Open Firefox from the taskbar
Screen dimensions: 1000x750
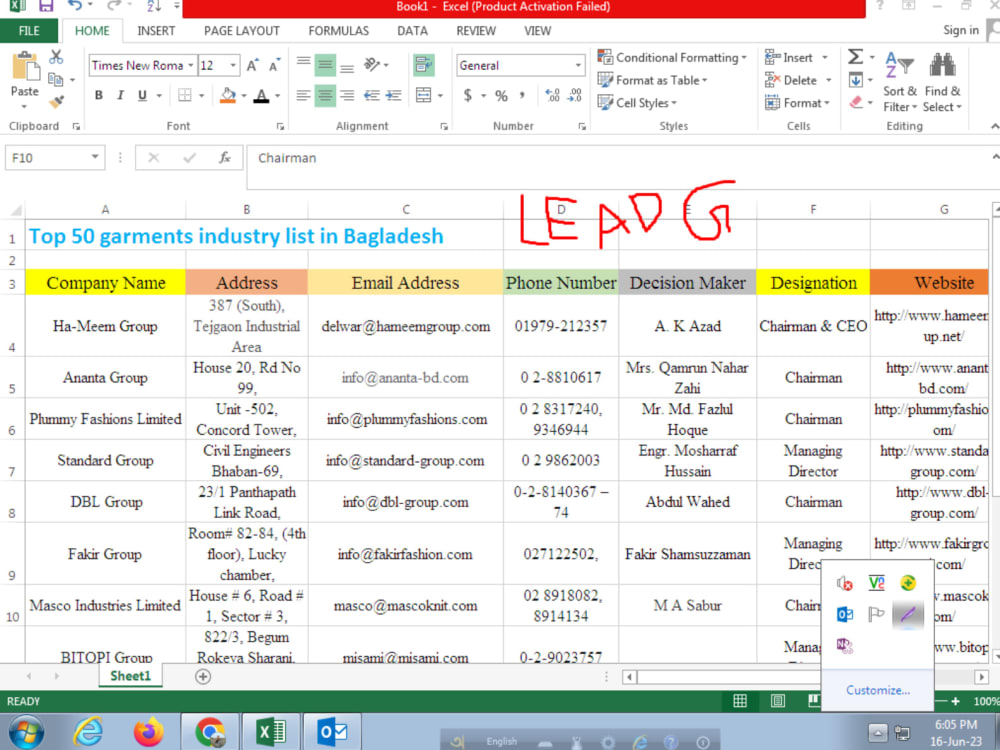[148, 732]
